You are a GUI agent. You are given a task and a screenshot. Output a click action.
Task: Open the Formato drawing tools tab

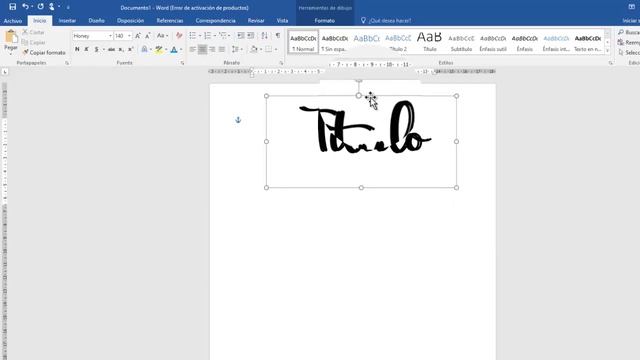(324, 20)
